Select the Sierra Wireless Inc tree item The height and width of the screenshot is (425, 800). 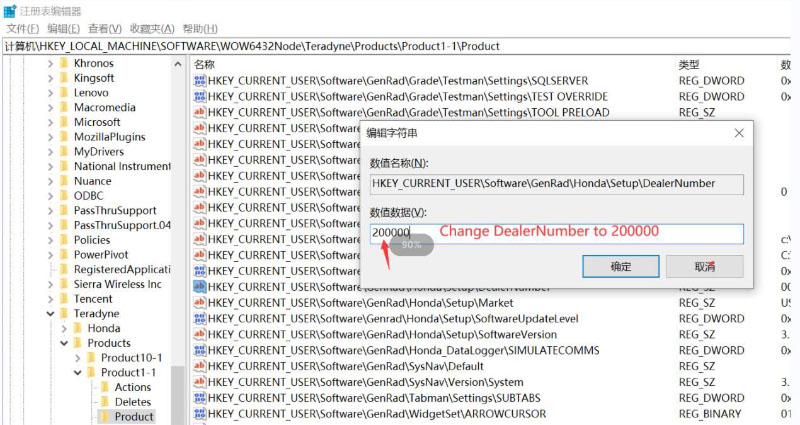pos(118,284)
